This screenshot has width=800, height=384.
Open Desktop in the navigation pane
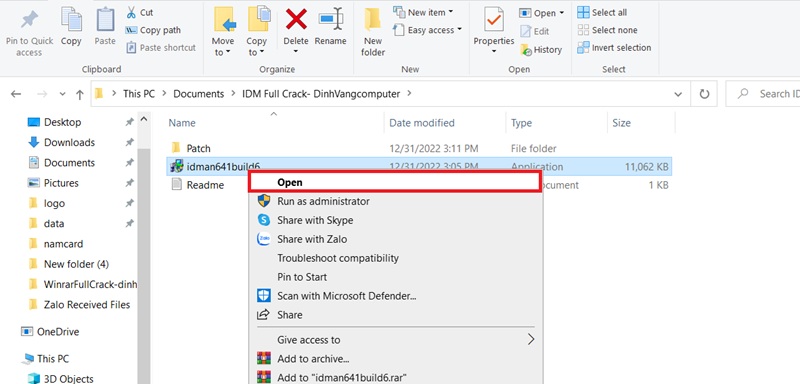tap(62, 122)
